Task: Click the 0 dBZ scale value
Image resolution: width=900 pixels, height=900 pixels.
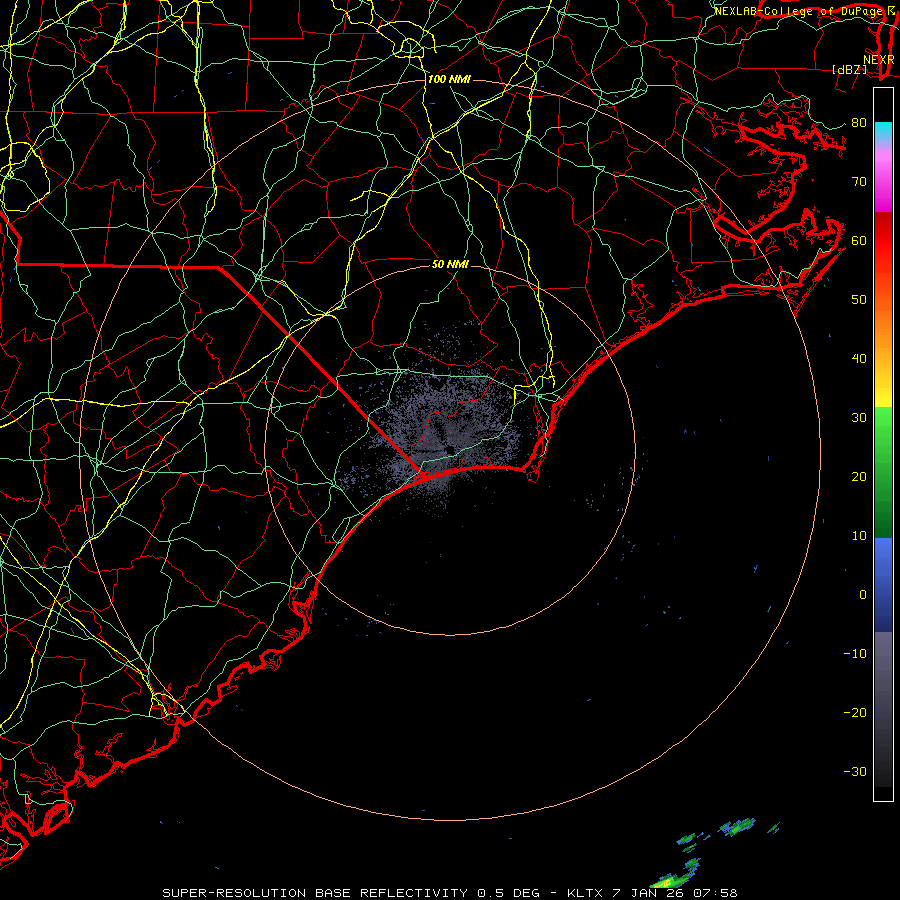Action: (863, 595)
